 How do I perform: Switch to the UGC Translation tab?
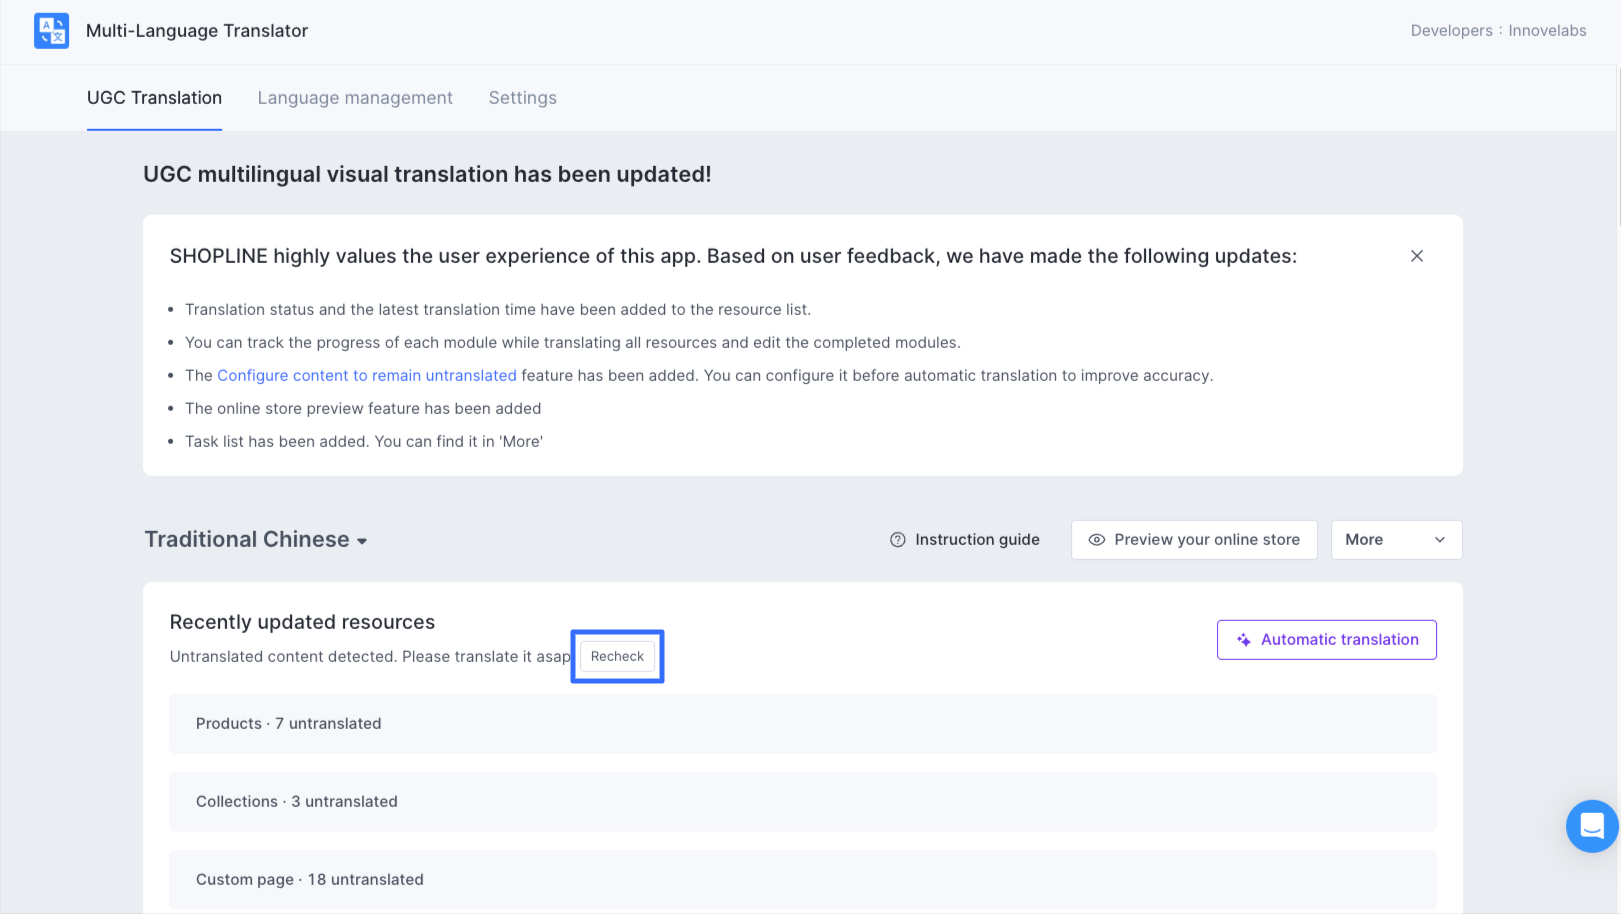(154, 98)
